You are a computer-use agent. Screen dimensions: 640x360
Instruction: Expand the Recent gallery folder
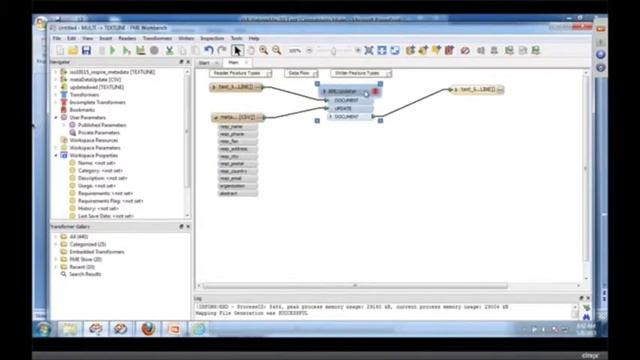(56, 267)
